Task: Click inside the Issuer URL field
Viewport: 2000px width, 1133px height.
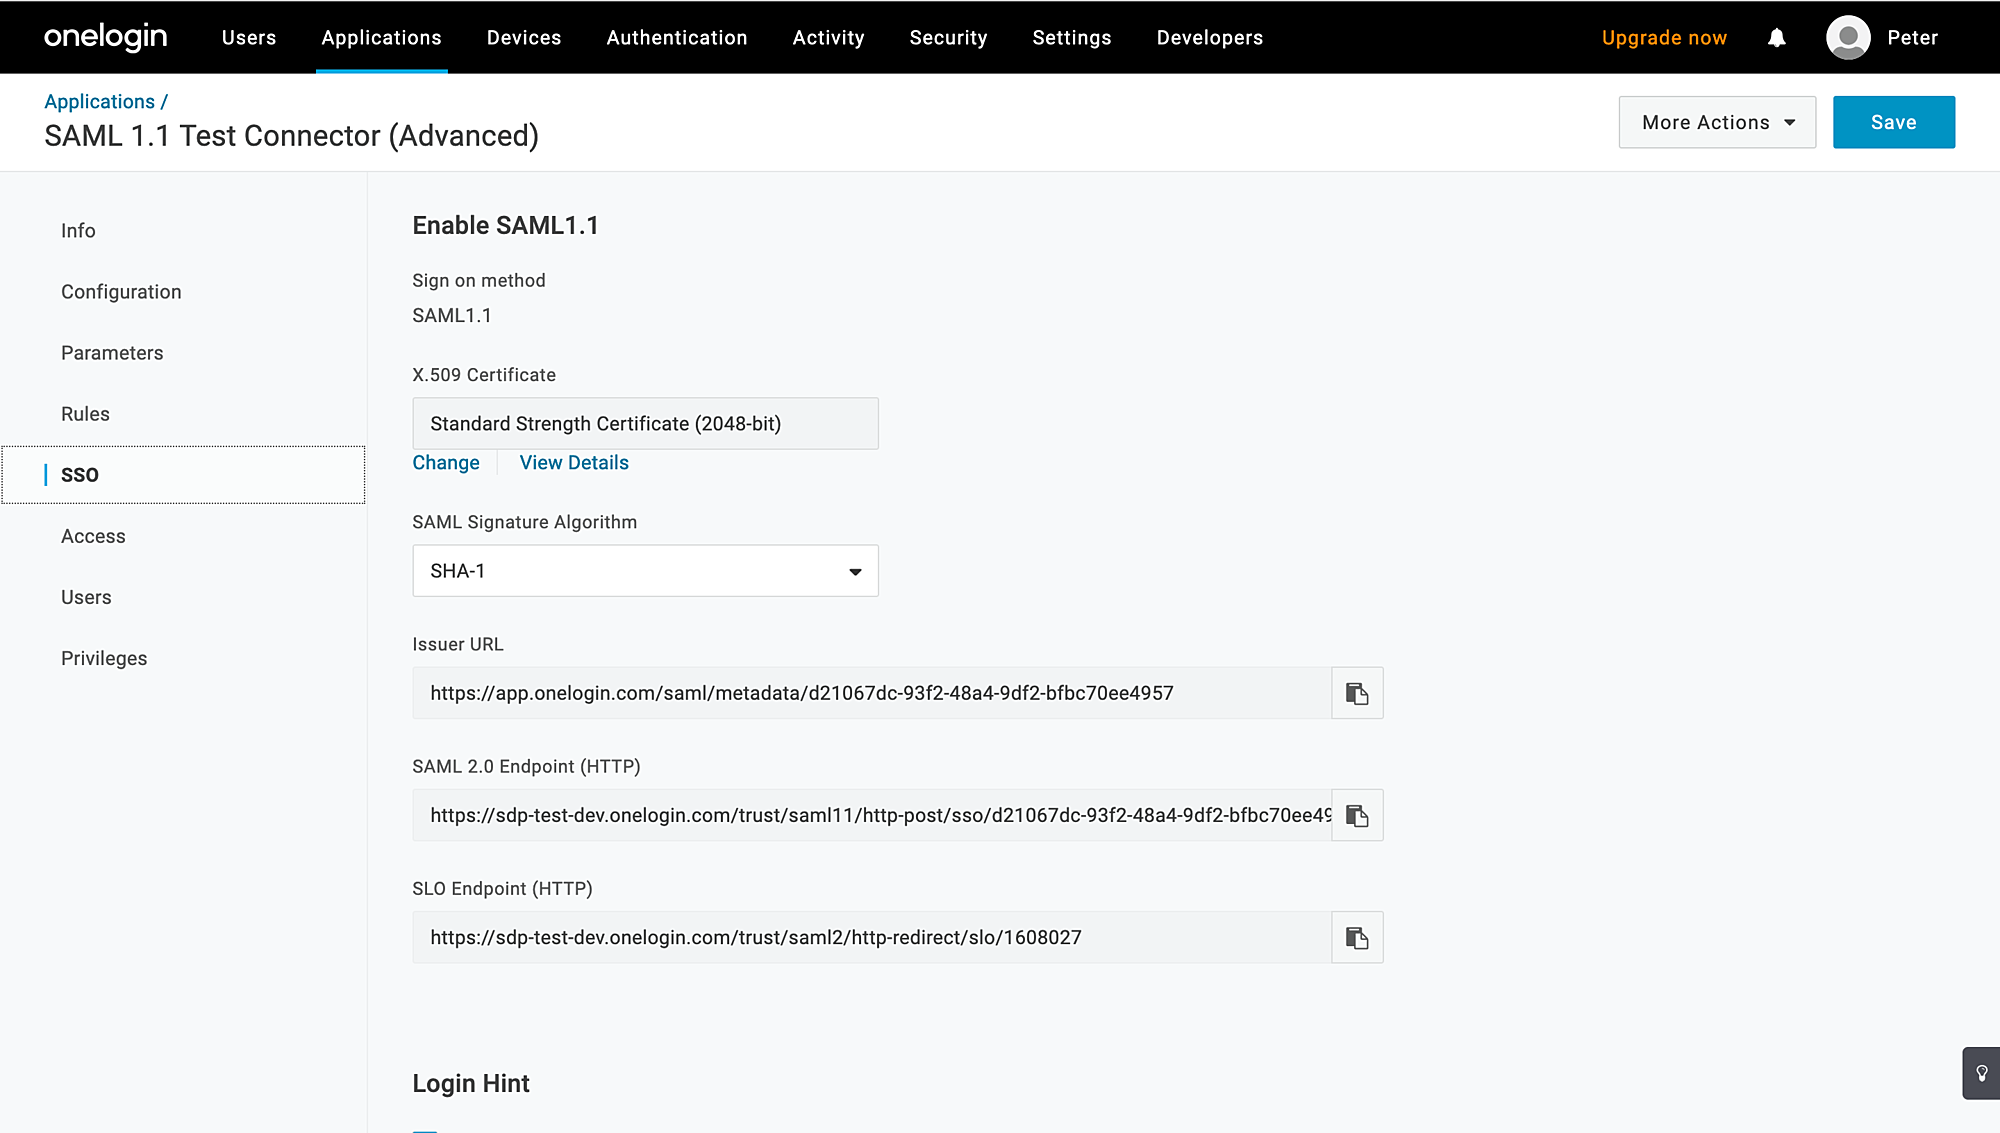Action: click(870, 693)
